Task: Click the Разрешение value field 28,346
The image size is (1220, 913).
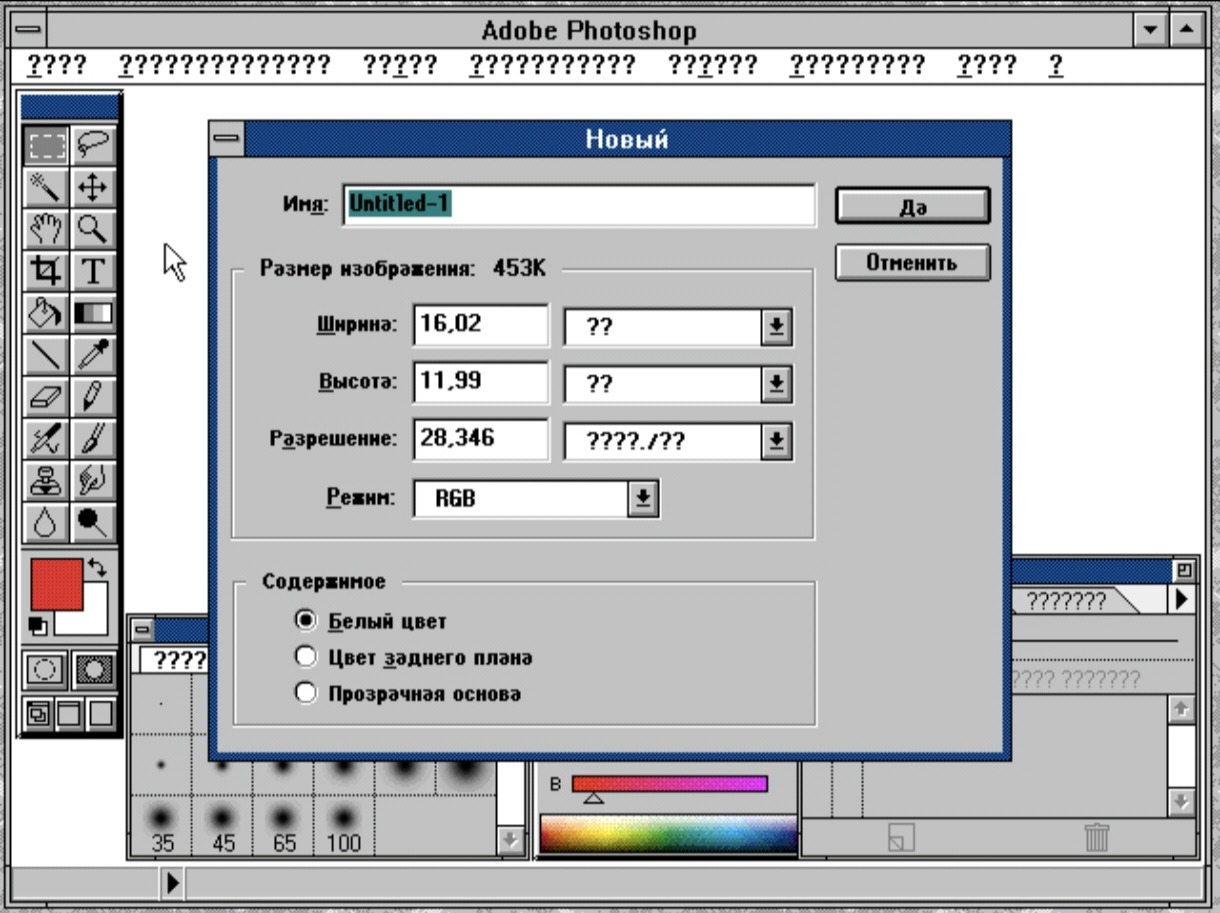Action: (481, 440)
